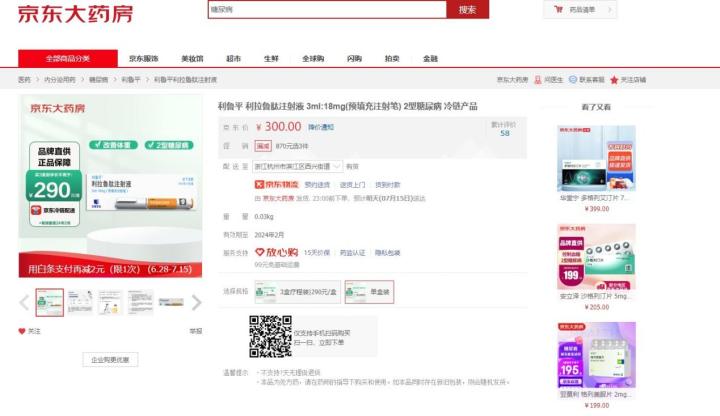Show previous product thumbnails with left arrow
This screenshot has width=720, height=416.
click(24, 302)
